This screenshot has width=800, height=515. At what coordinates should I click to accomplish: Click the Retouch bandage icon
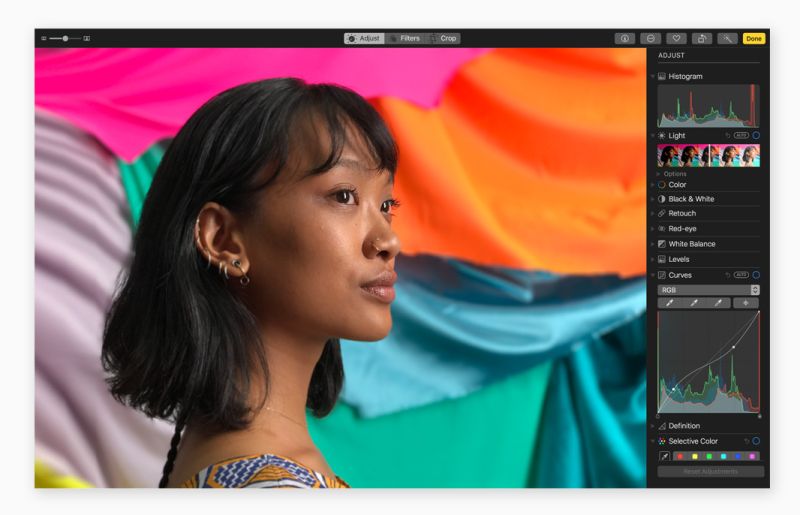pyautogui.click(x=662, y=213)
